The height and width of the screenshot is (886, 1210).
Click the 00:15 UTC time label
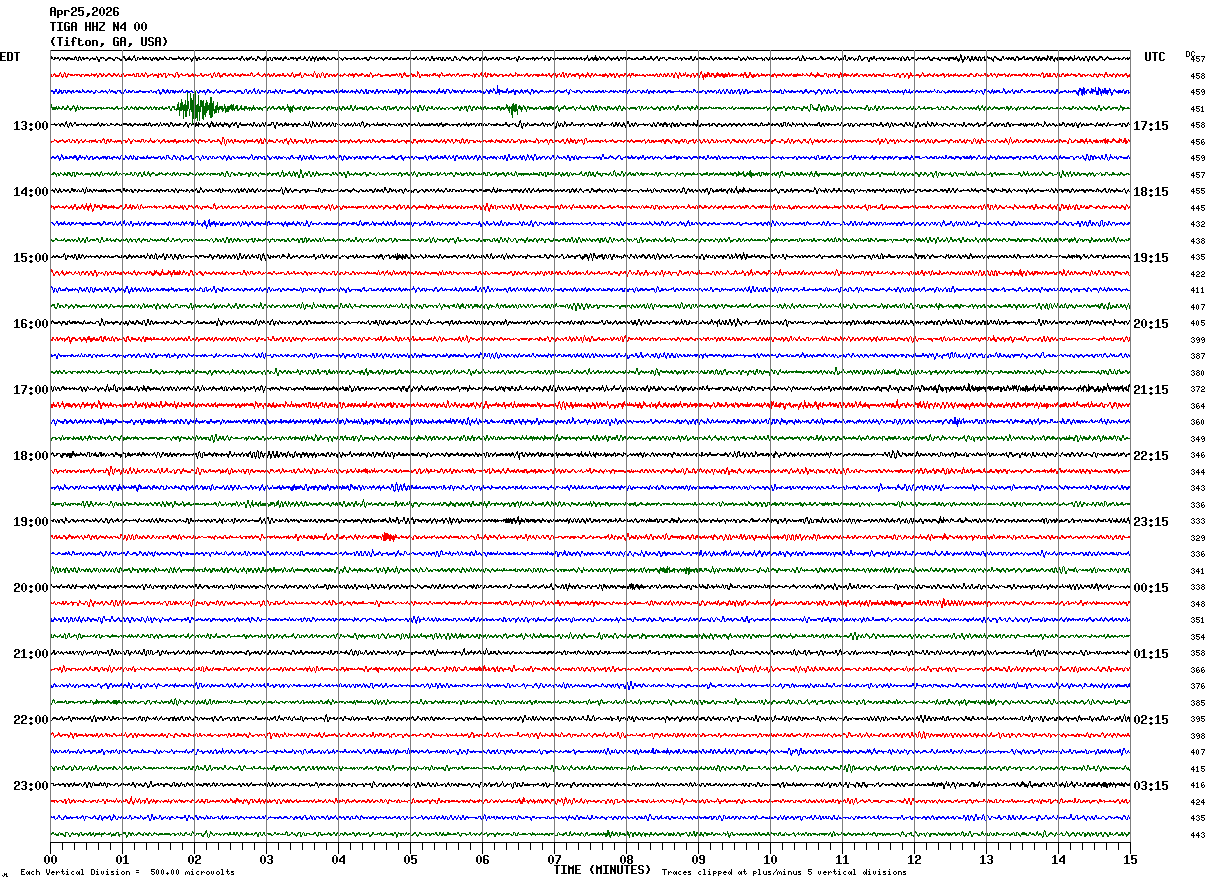point(1151,588)
